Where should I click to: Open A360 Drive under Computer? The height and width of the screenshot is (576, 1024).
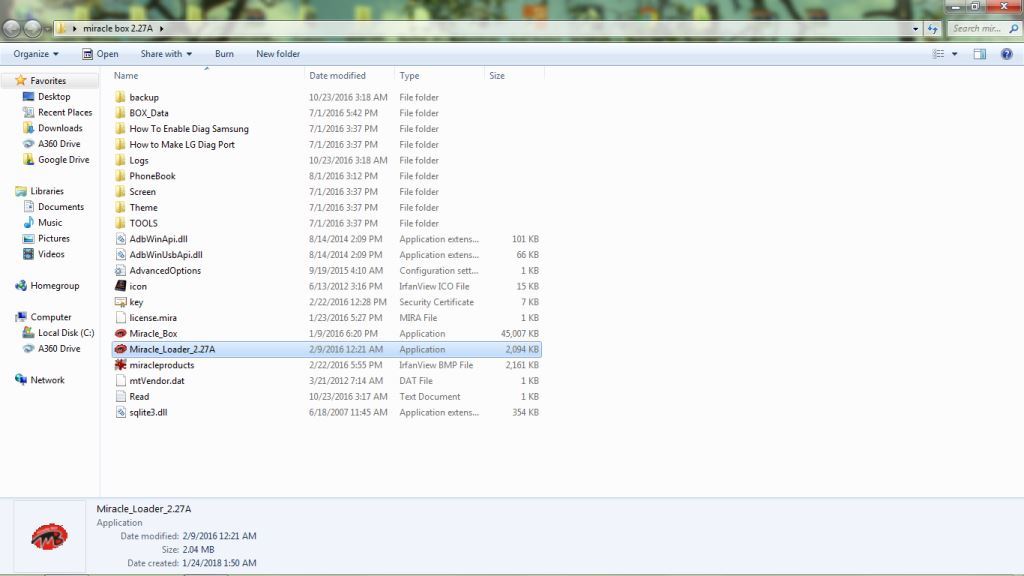pos(59,349)
